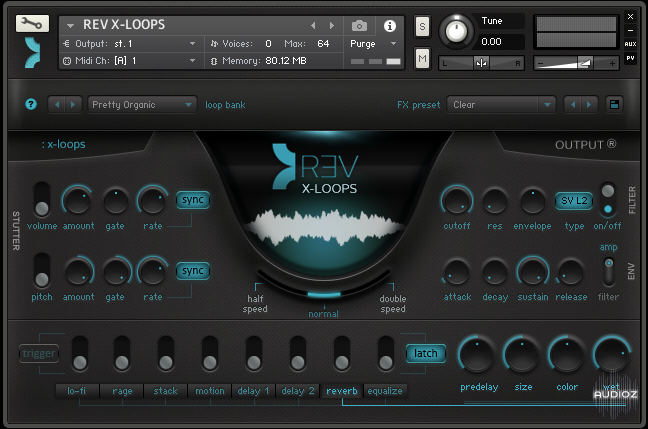Image resolution: width=648 pixels, height=429 pixels.
Task: Select the lo-fi effect tab
Action: (77, 391)
